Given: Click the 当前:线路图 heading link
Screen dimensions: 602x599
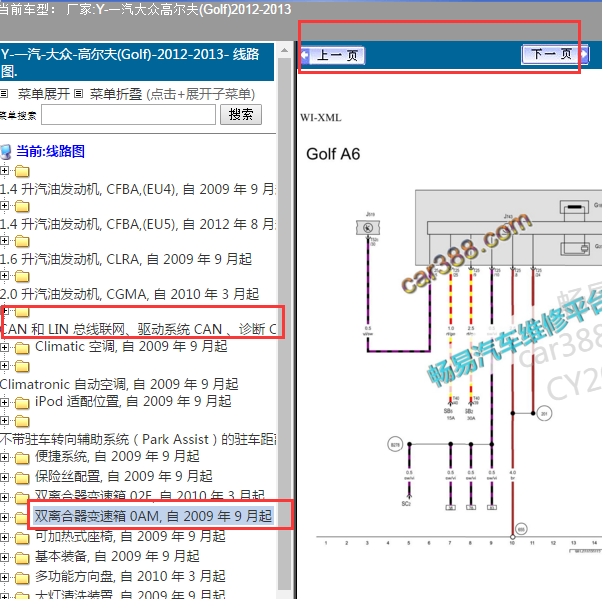Looking at the screenshot, I should 50,151.
